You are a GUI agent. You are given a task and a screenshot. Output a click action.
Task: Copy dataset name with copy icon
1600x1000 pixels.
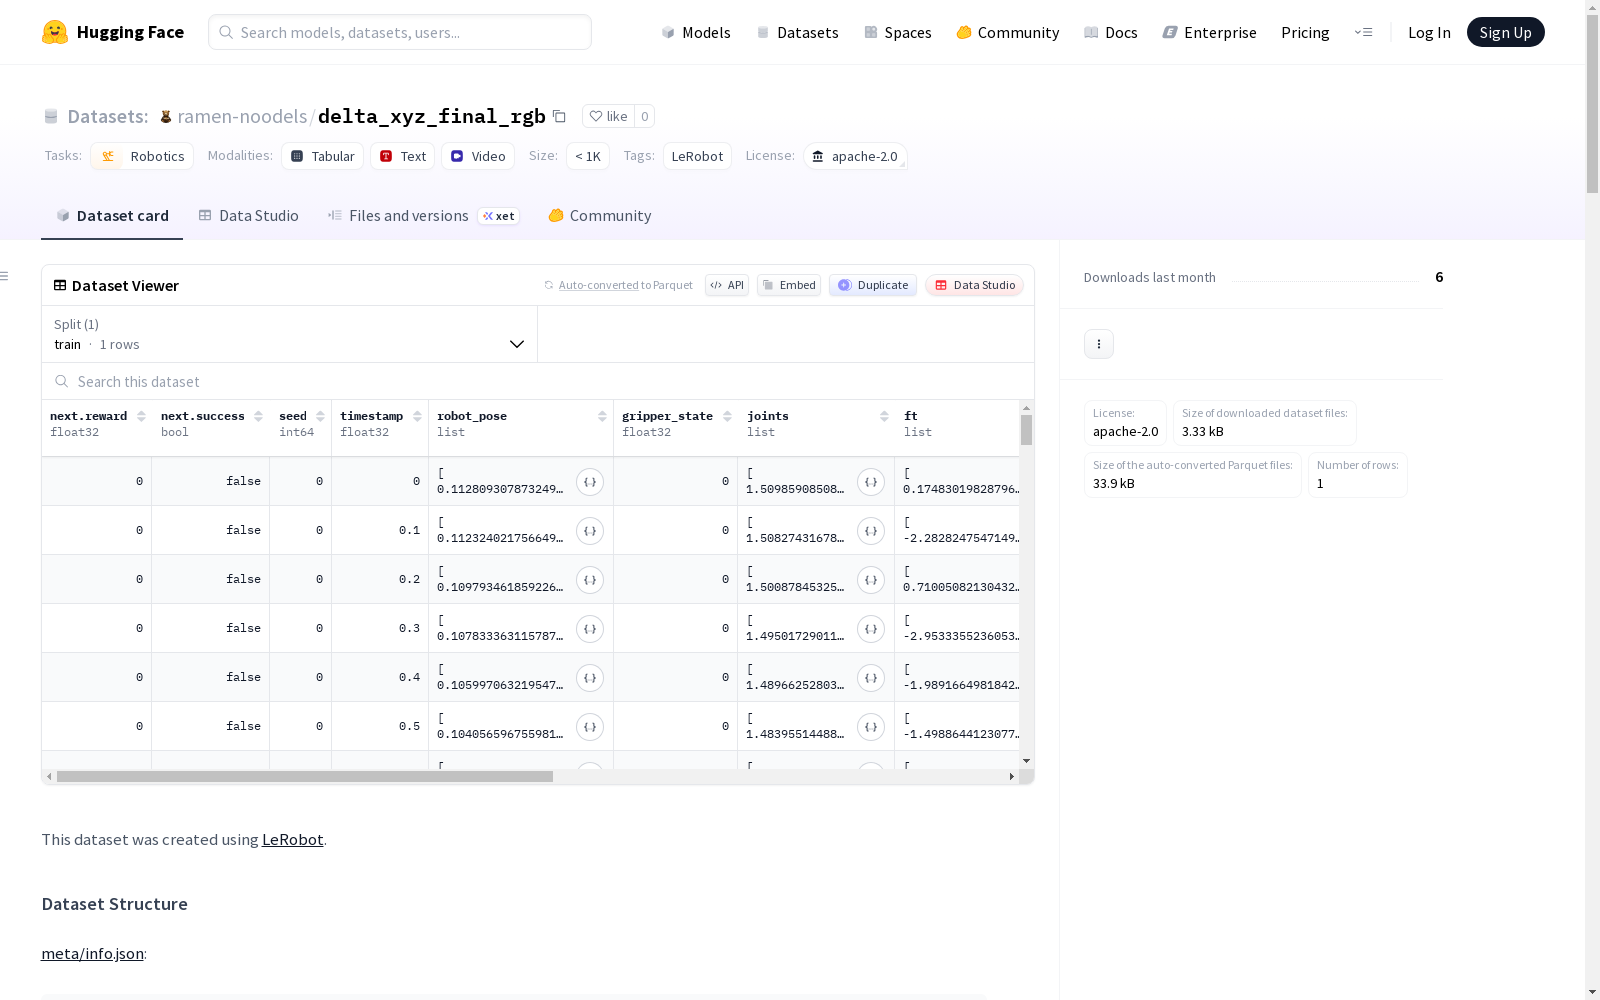tap(560, 116)
